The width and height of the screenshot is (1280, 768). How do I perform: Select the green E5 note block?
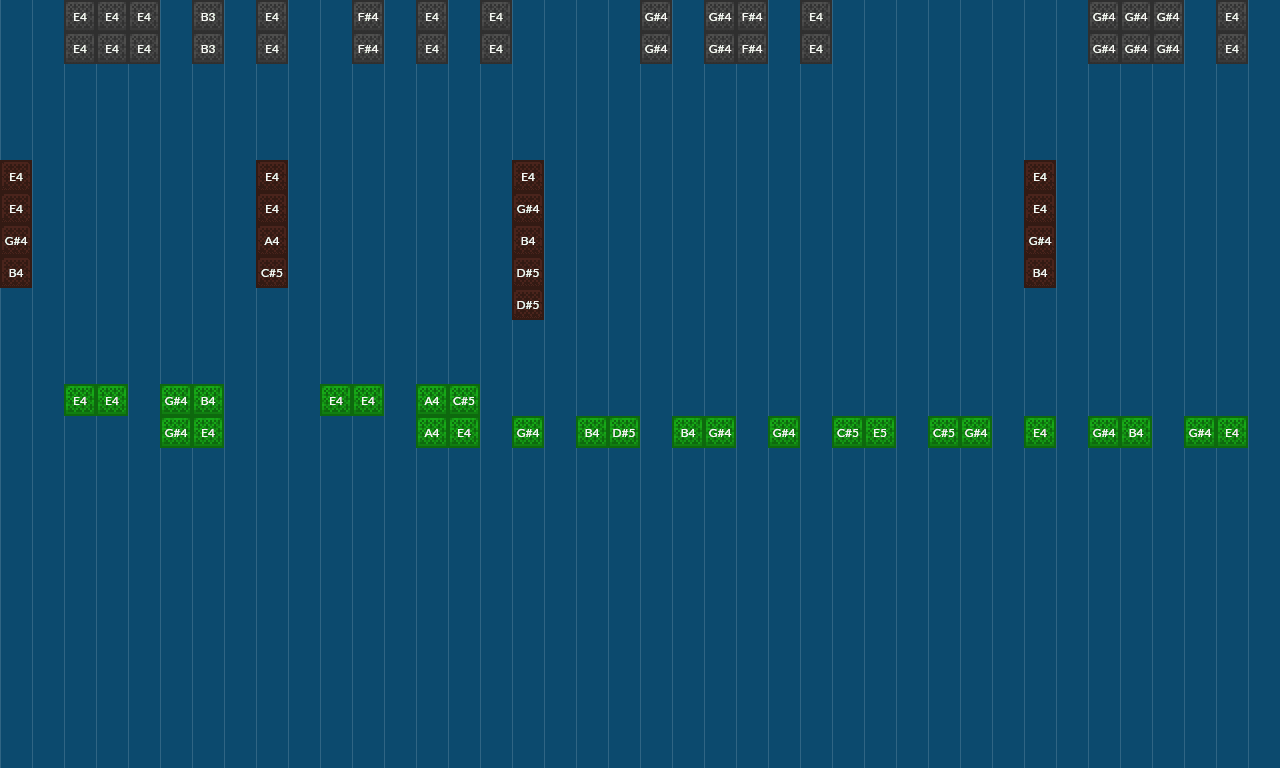[x=879, y=432]
